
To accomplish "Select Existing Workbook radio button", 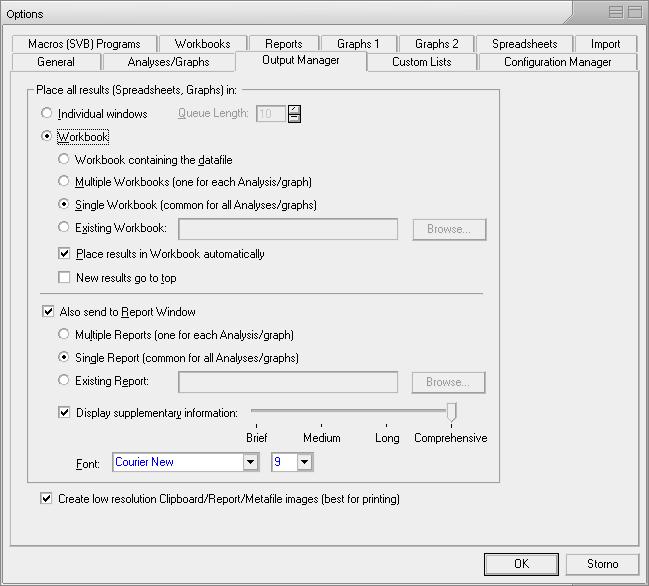I will point(63,227).
